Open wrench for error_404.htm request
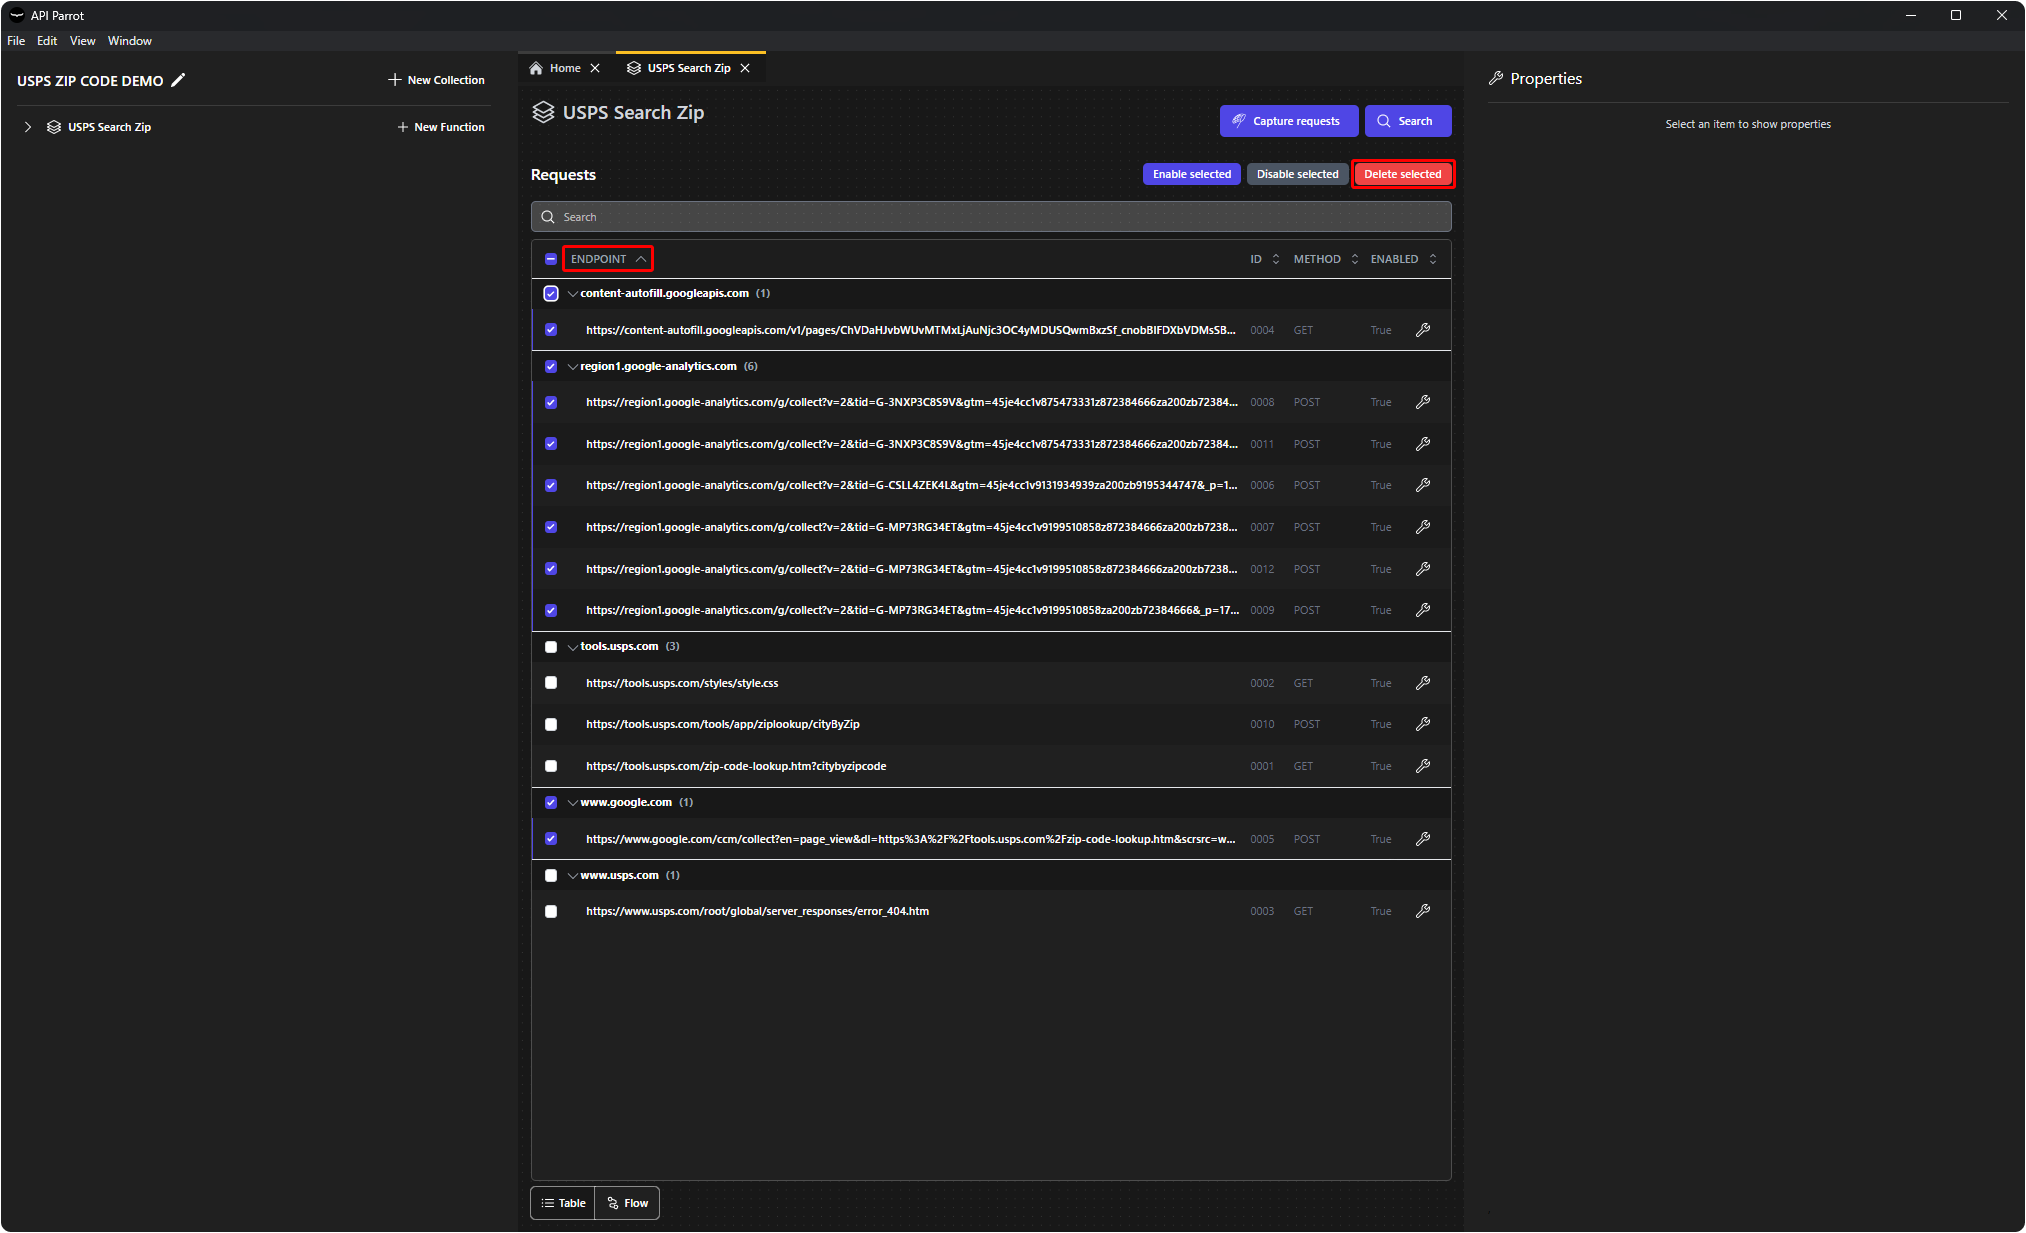This screenshot has width=2026, height=1233. pos(1423,911)
